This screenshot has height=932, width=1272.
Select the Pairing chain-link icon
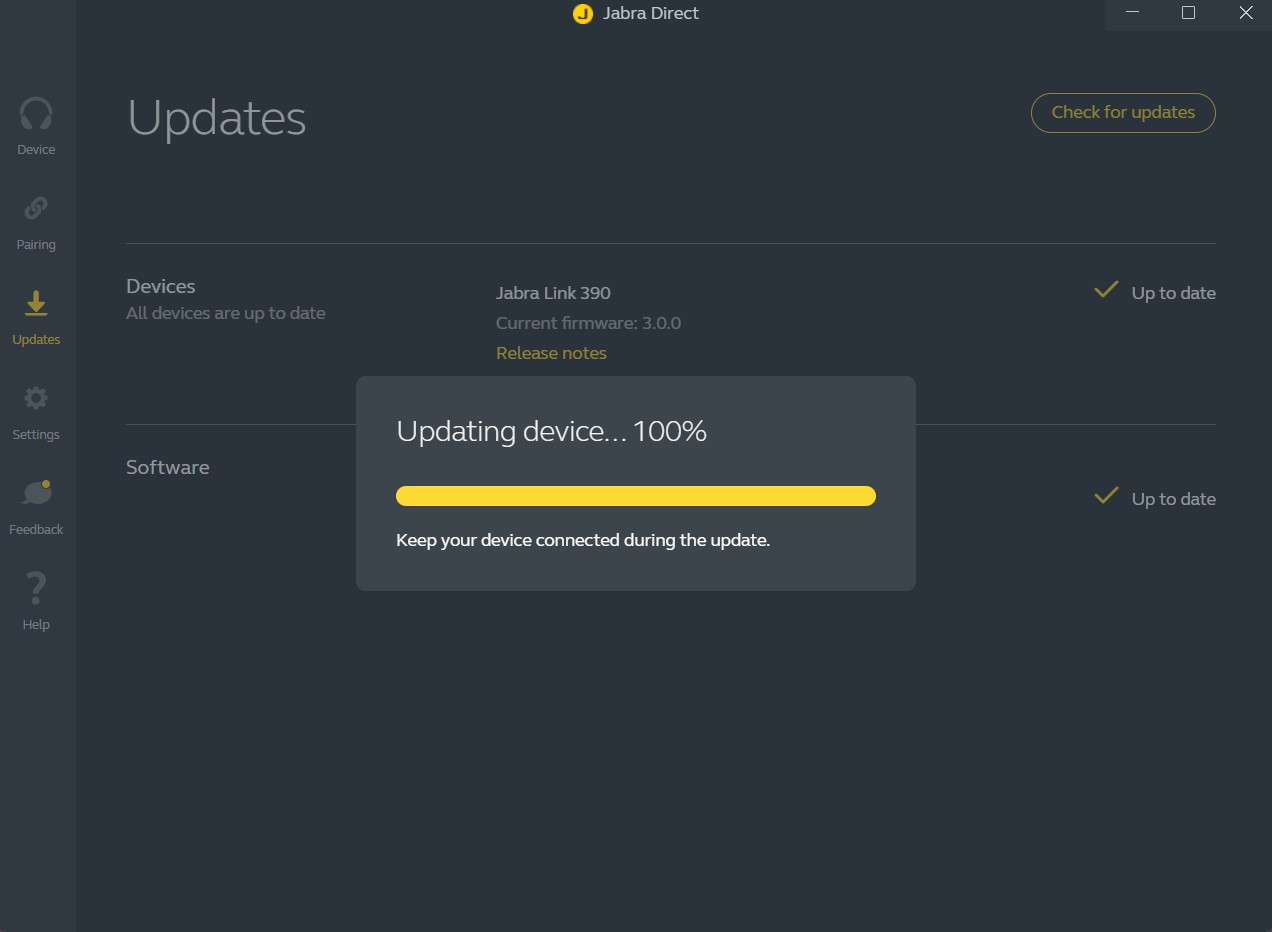click(36, 208)
